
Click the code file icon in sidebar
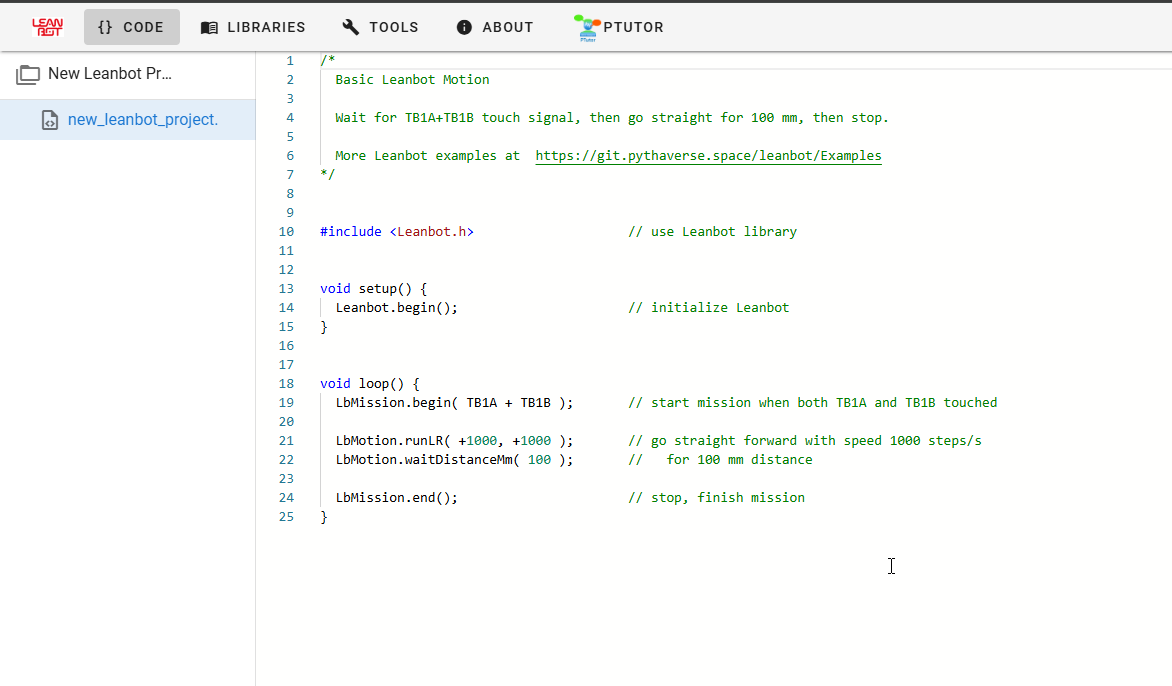click(x=49, y=120)
